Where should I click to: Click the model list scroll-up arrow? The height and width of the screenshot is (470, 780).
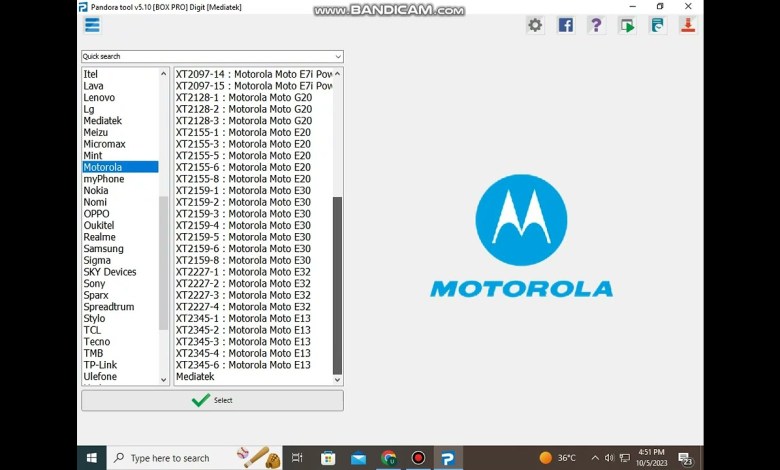pyautogui.click(x=337, y=74)
